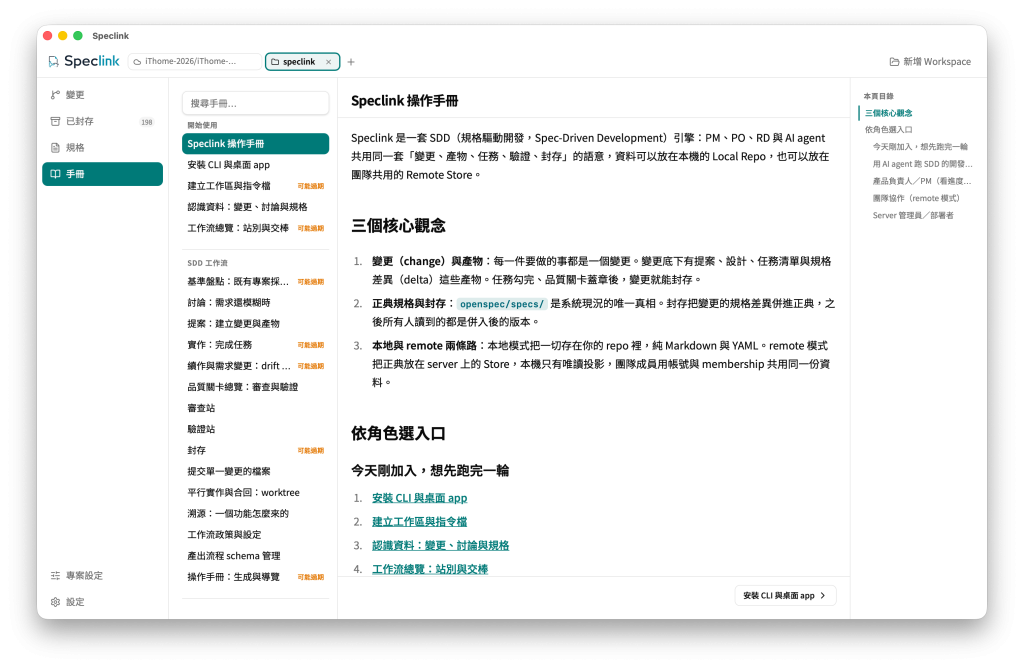This screenshot has height=668, width=1024.
Task: Jump to 產品負責人／PM outline entry
Action: 921,181
